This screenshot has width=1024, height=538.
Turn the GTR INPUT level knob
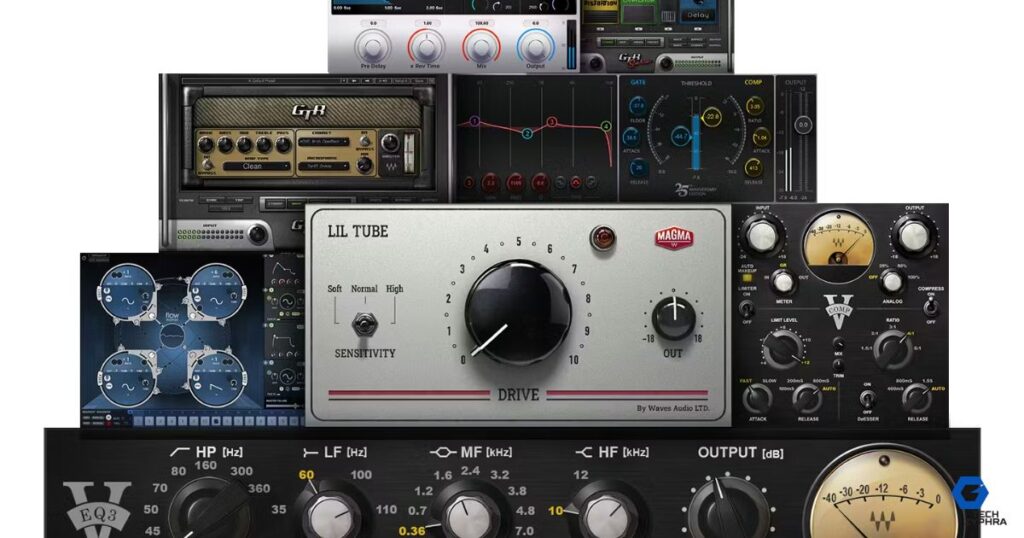tap(257, 233)
